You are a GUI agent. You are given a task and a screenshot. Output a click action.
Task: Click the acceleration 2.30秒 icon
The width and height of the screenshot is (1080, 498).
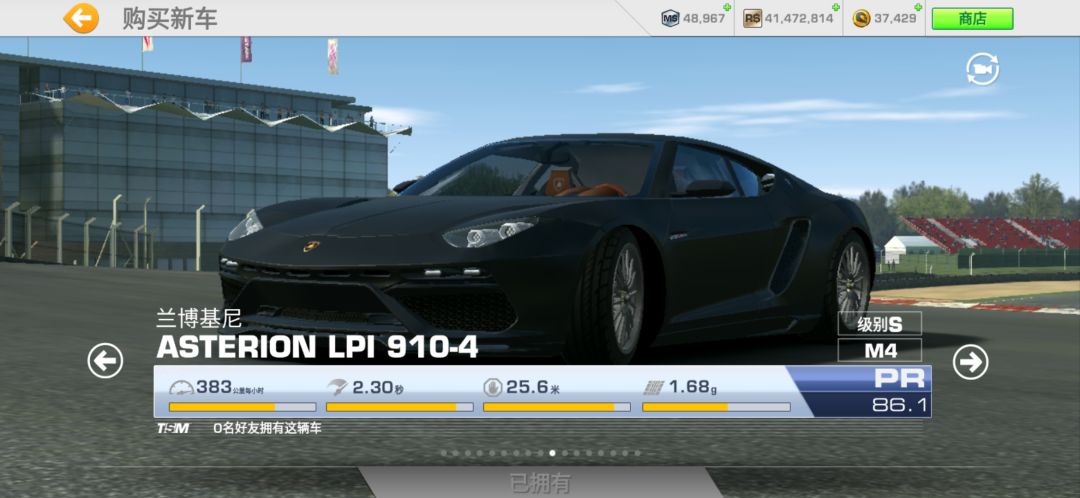338,387
